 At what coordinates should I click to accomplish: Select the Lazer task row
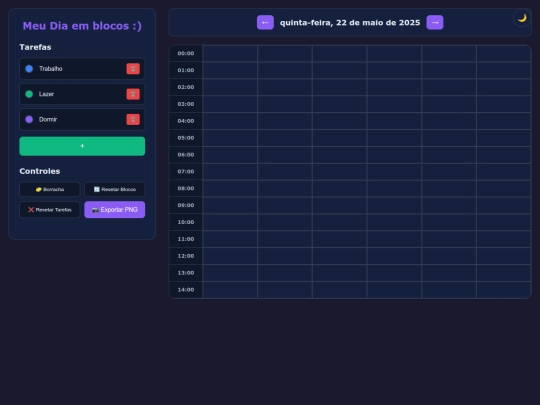(82, 94)
